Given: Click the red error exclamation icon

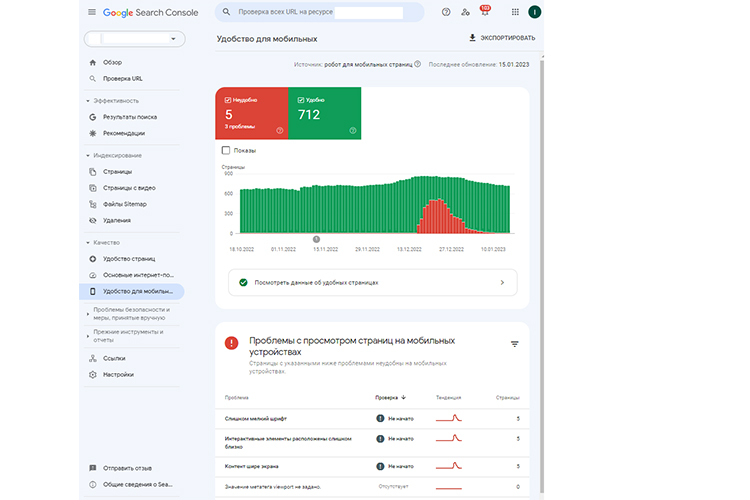Looking at the screenshot, I should coord(232,343).
